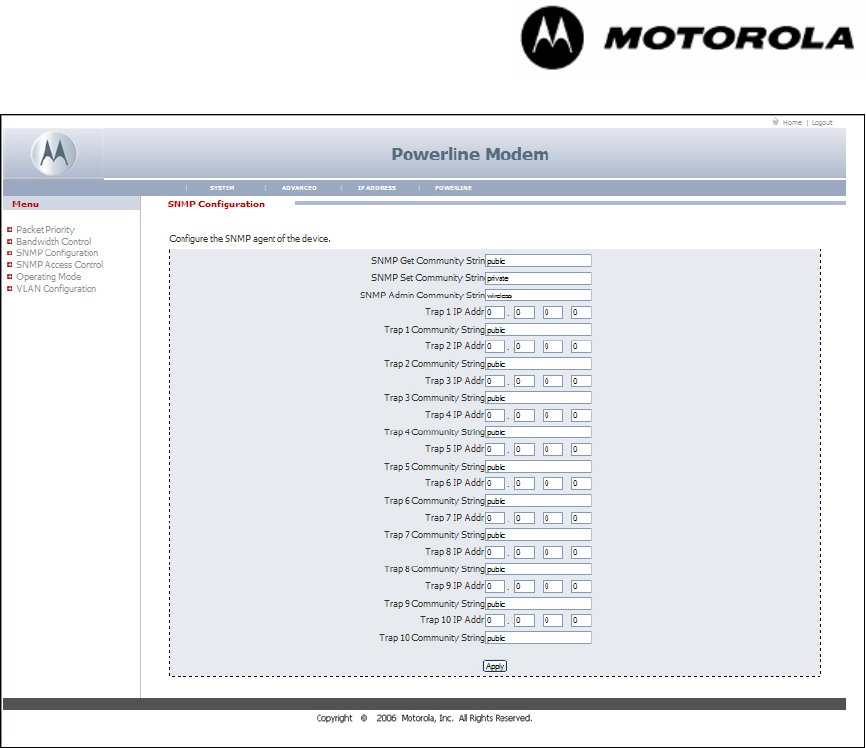The height and width of the screenshot is (748, 866).
Task: Focus the SNMP Admin Community String field
Action: pyautogui.click(x=538, y=295)
